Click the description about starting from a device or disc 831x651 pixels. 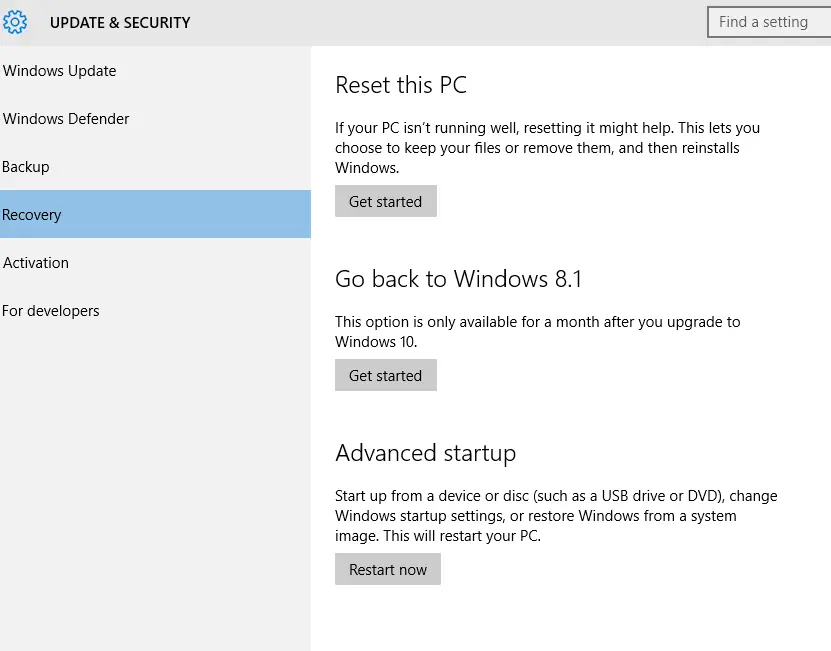(x=555, y=515)
